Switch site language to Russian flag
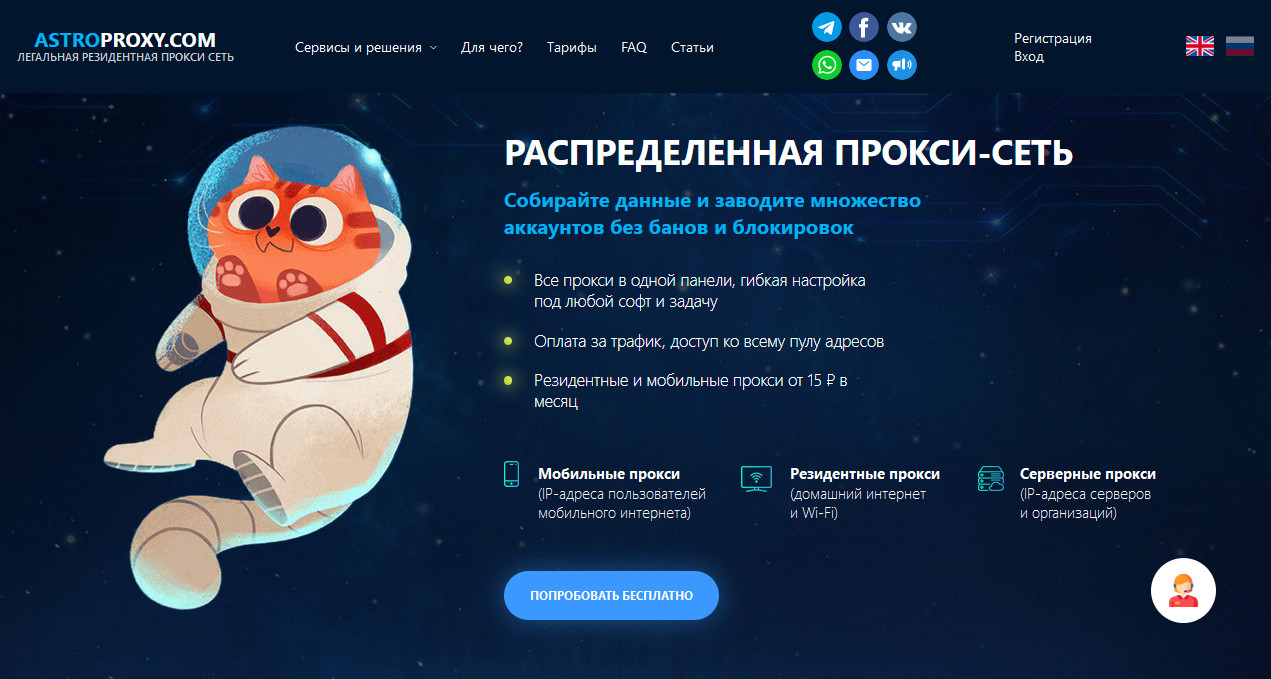Viewport: 1271px width, 679px height. click(x=1240, y=46)
